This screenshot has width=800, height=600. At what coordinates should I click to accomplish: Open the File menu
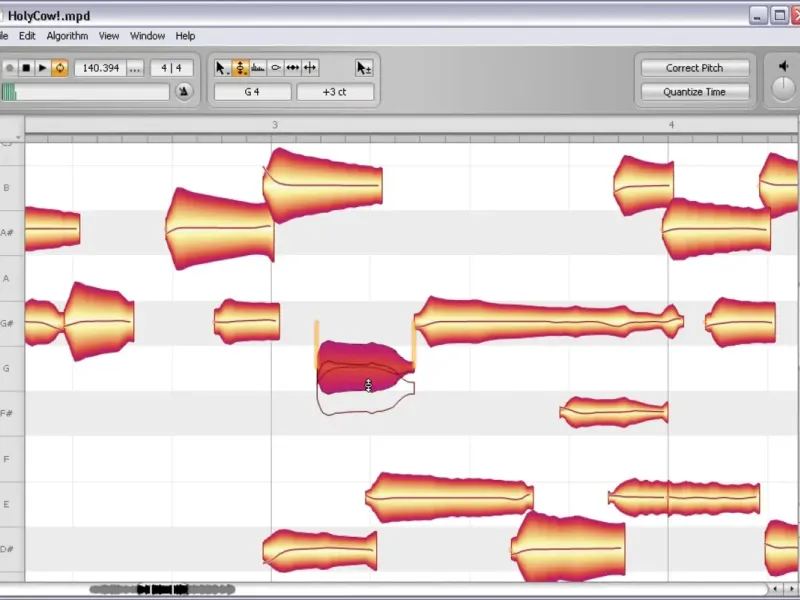point(4,36)
